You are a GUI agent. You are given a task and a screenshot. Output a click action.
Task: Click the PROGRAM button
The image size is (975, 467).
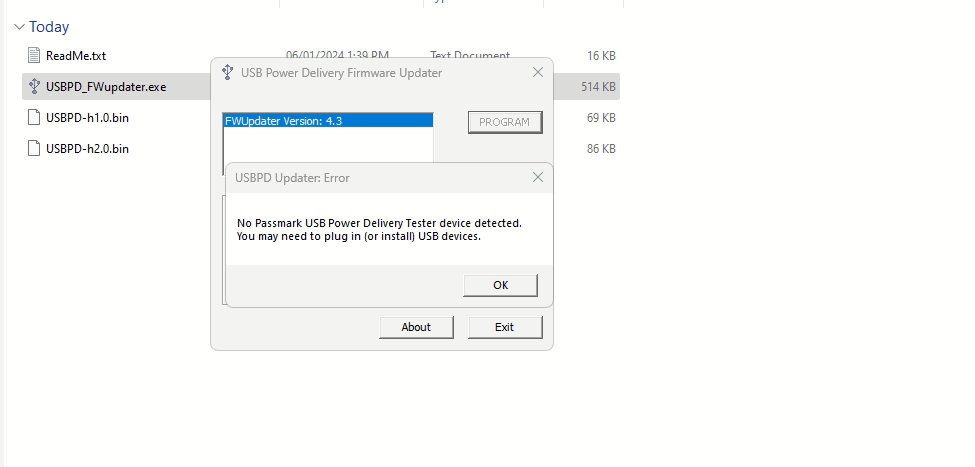click(504, 122)
